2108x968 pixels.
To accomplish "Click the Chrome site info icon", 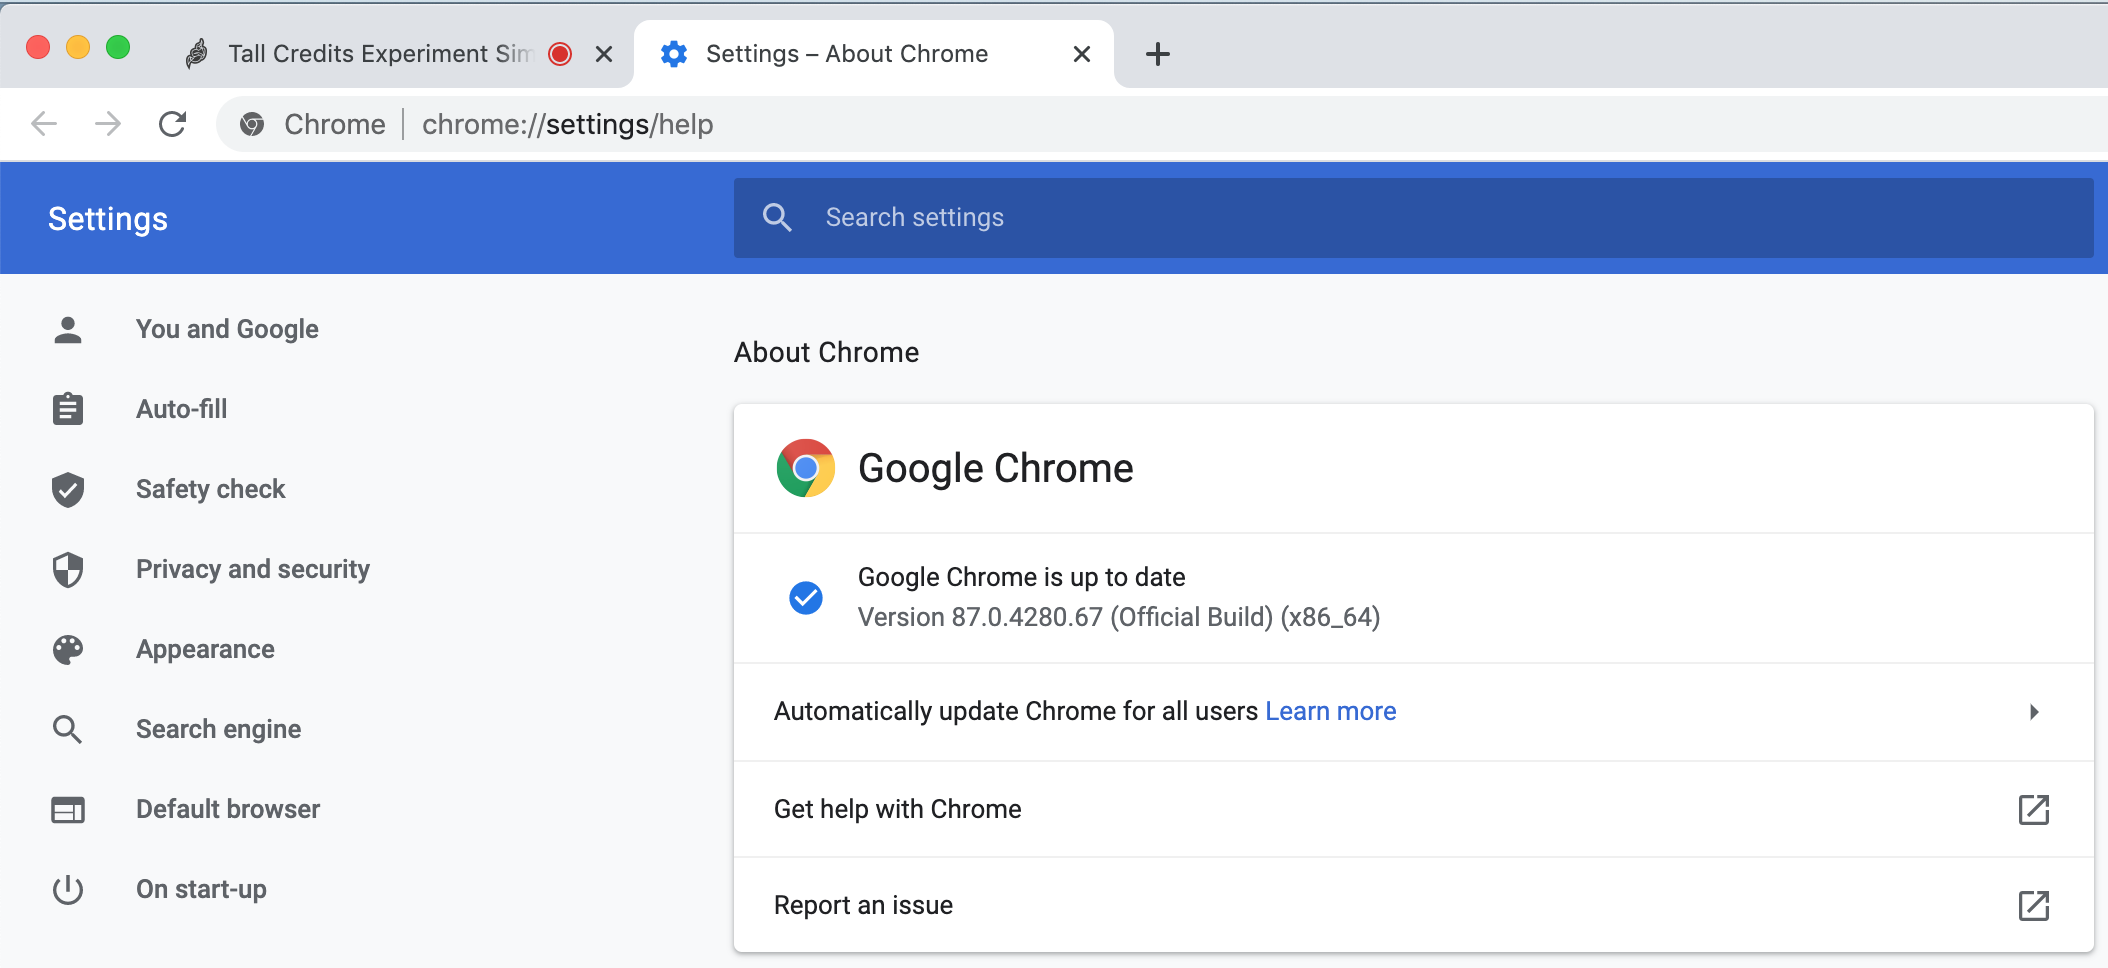I will tap(252, 124).
